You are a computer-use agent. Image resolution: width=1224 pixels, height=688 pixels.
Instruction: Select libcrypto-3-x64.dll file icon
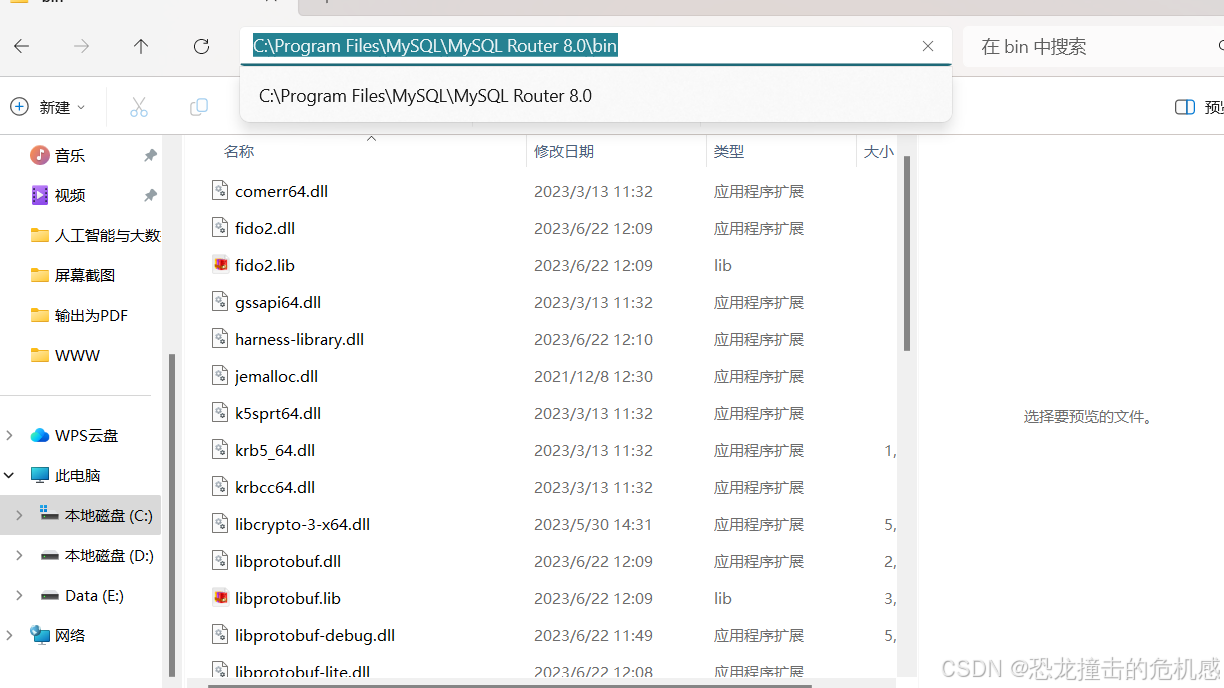pos(221,524)
